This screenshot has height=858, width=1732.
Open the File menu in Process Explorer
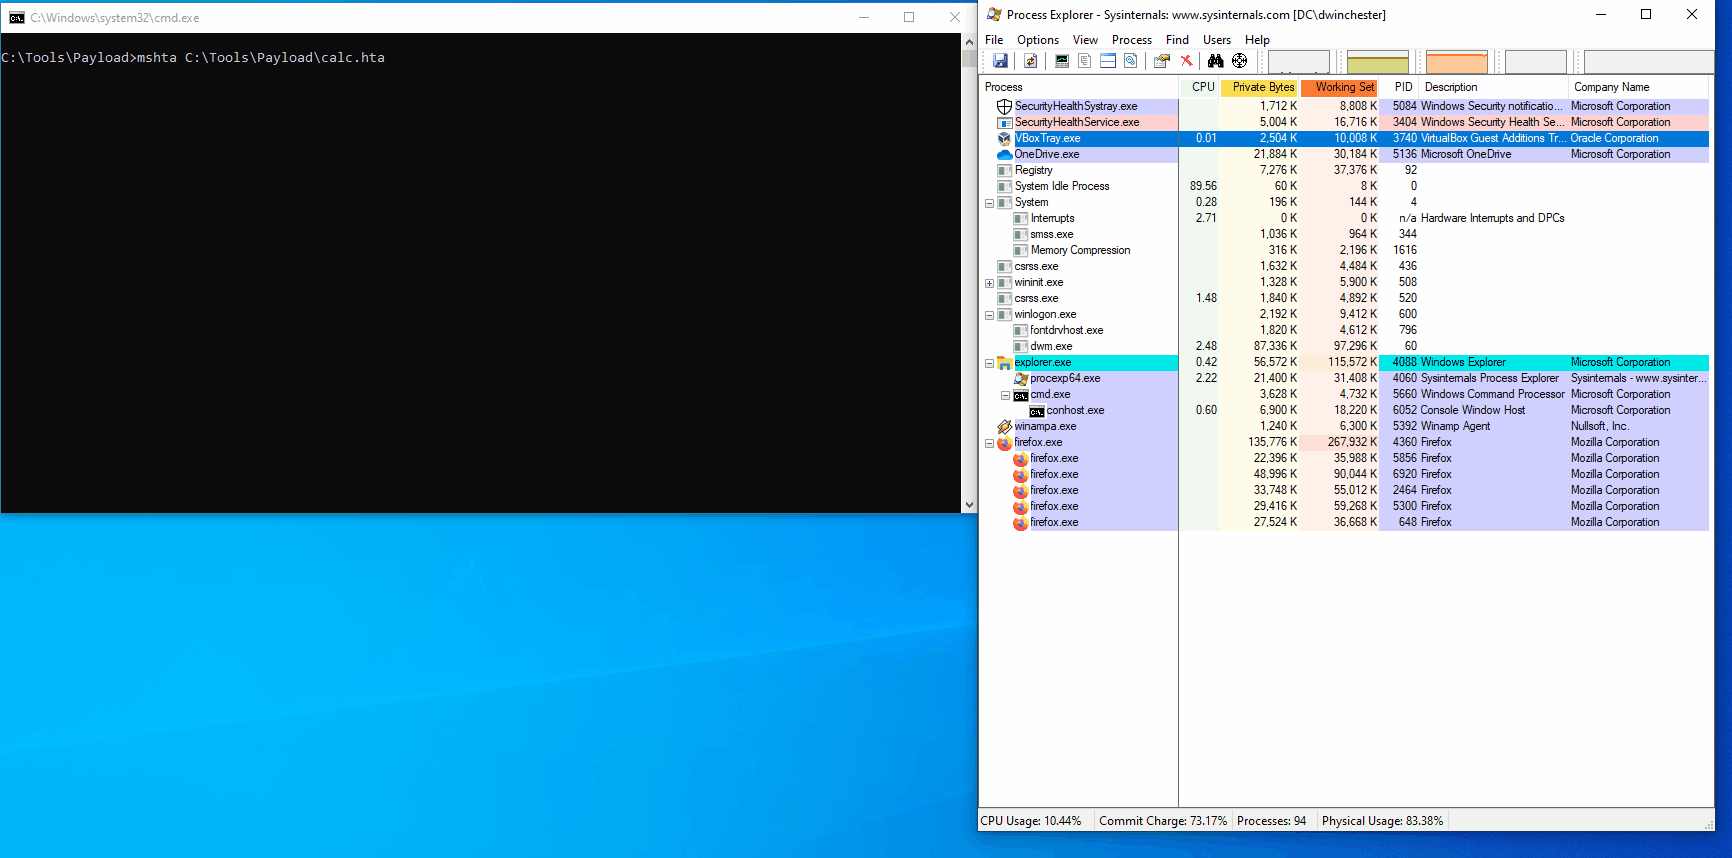[994, 40]
